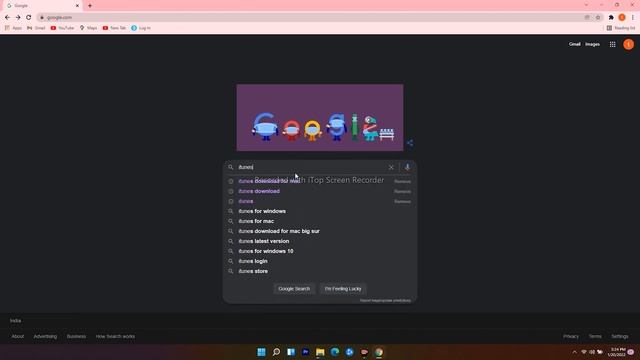Clear the search text with X icon

(x=391, y=167)
